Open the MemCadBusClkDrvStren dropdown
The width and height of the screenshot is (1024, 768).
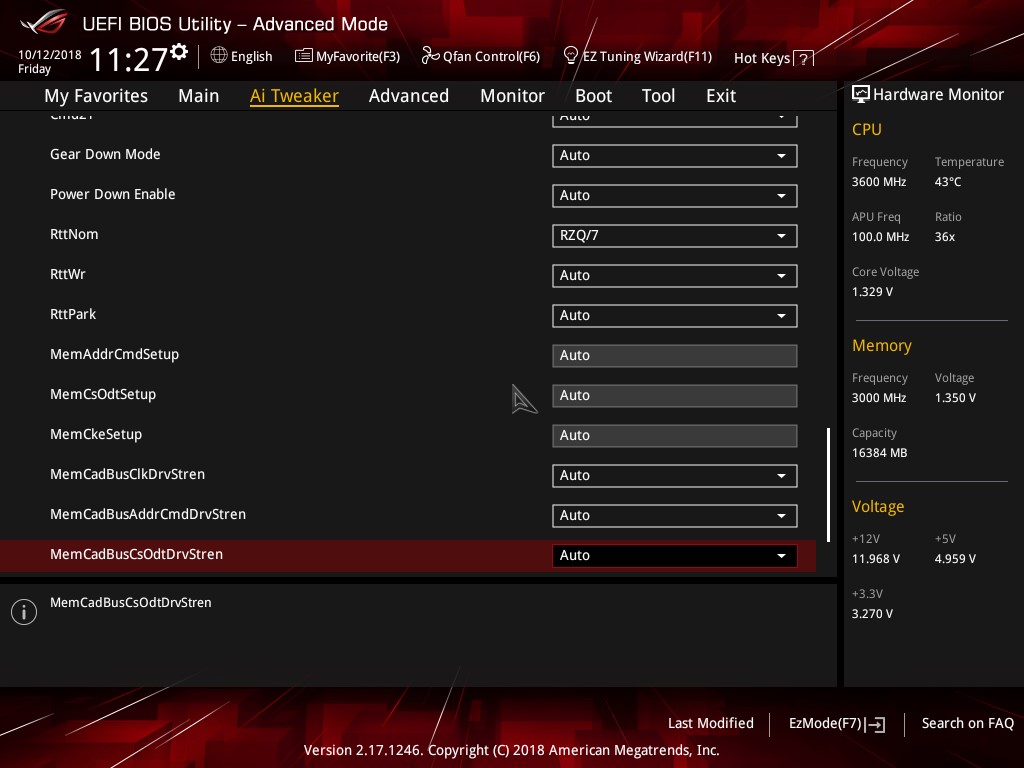tap(675, 475)
